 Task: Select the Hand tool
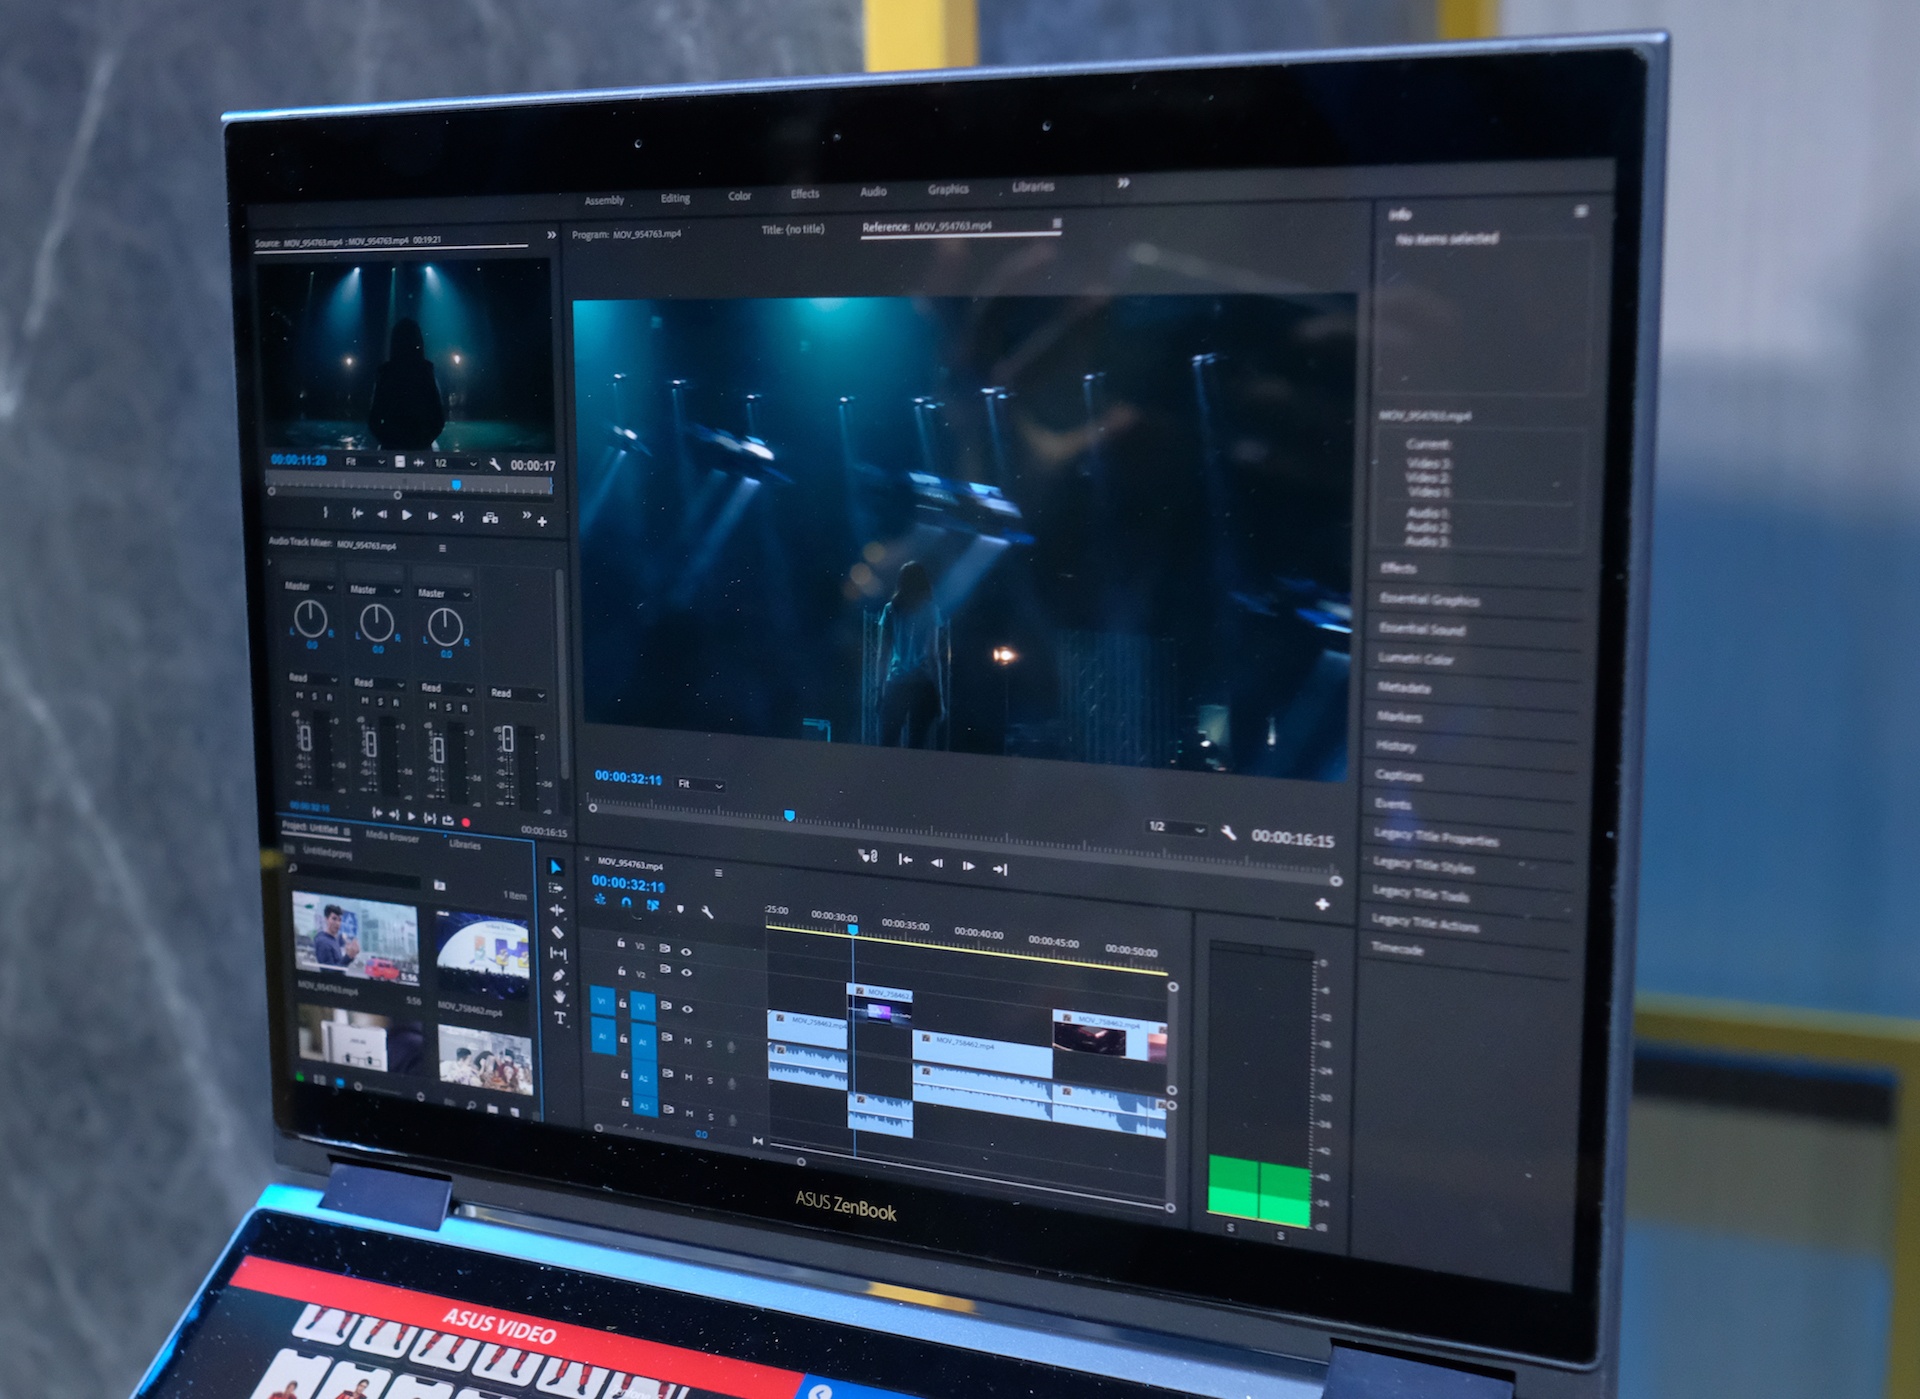(560, 996)
